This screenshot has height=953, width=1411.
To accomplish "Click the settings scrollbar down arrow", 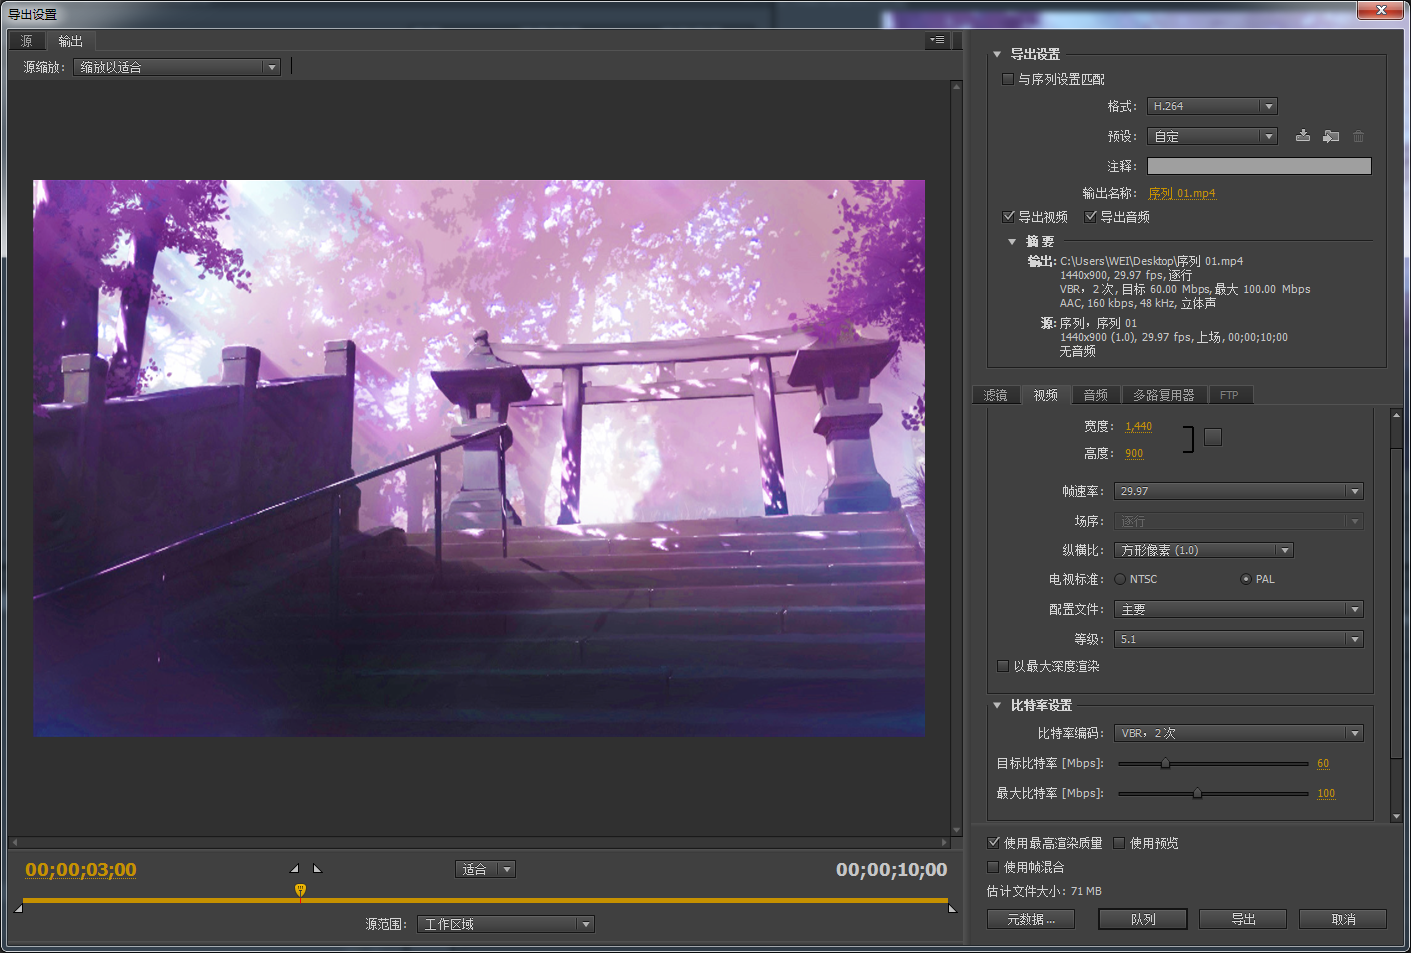I will pyautogui.click(x=1396, y=816).
